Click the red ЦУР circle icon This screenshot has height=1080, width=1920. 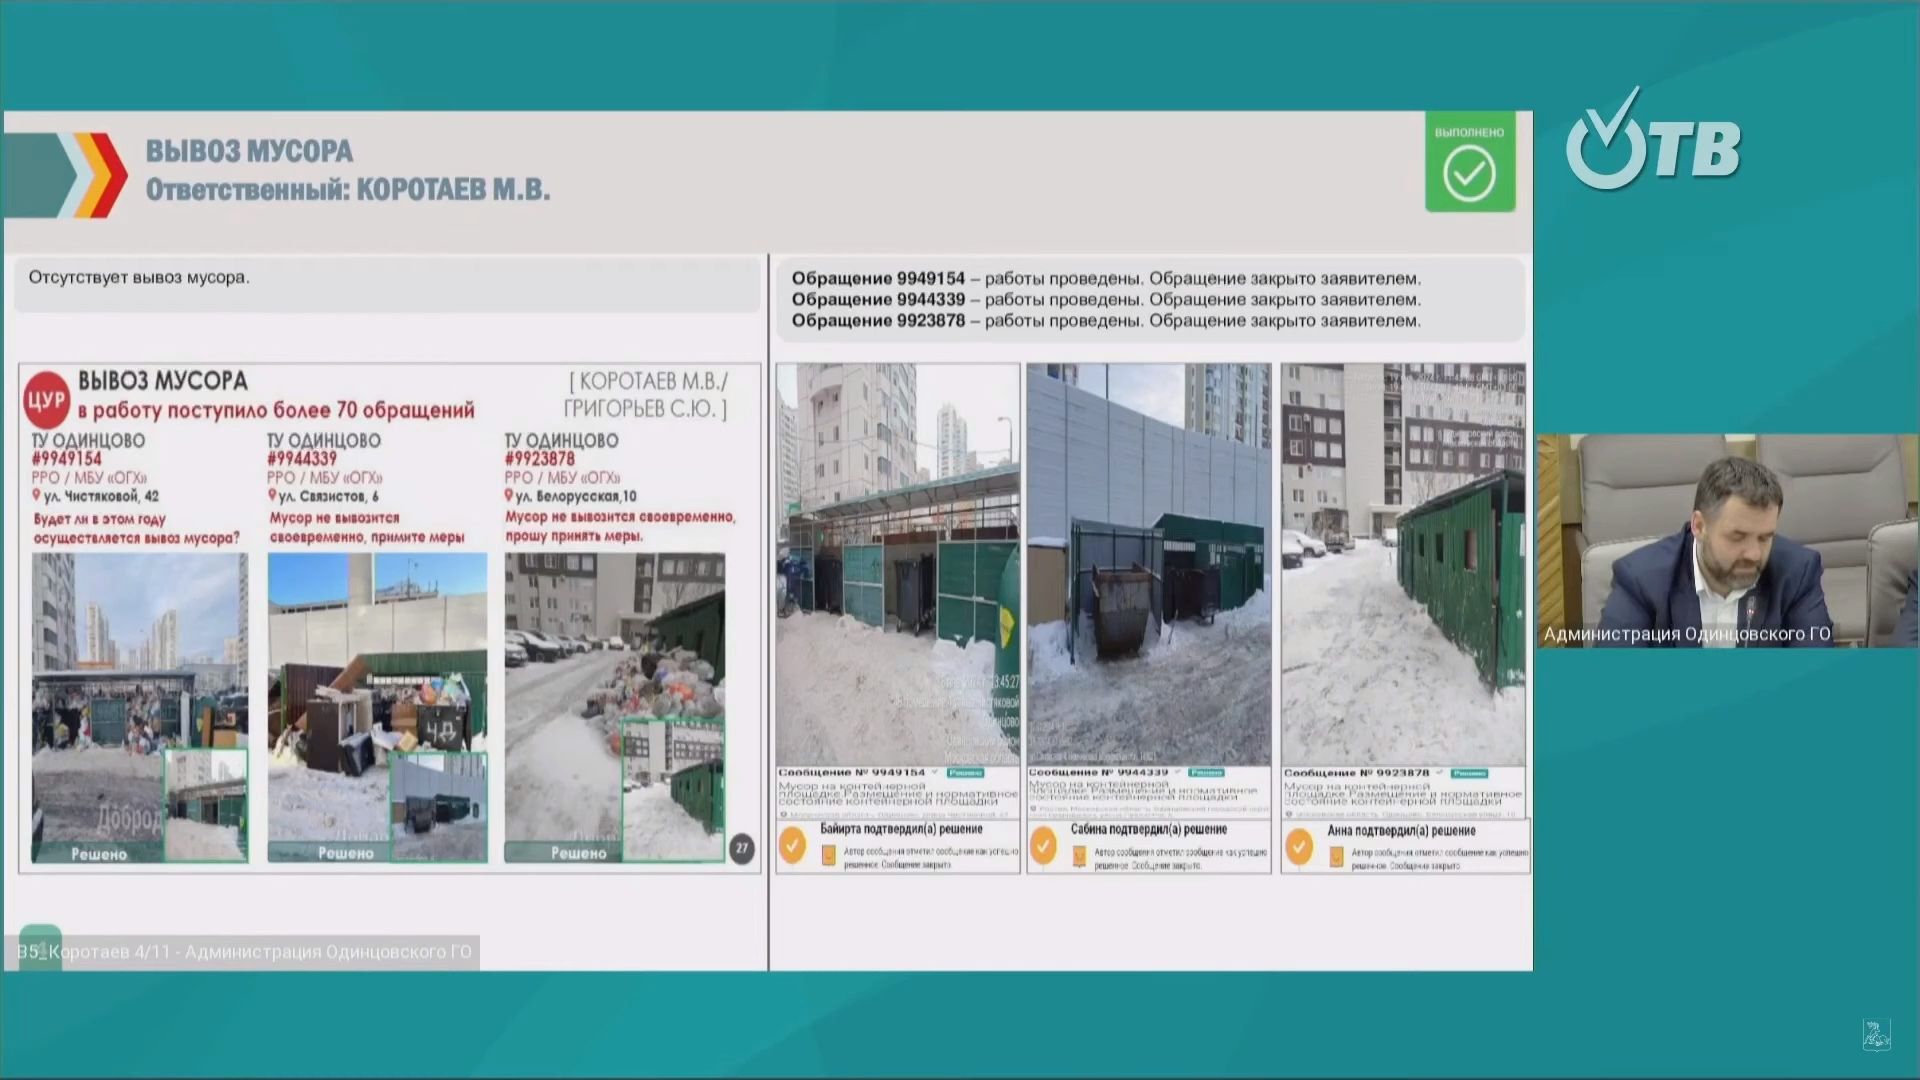[46, 401]
